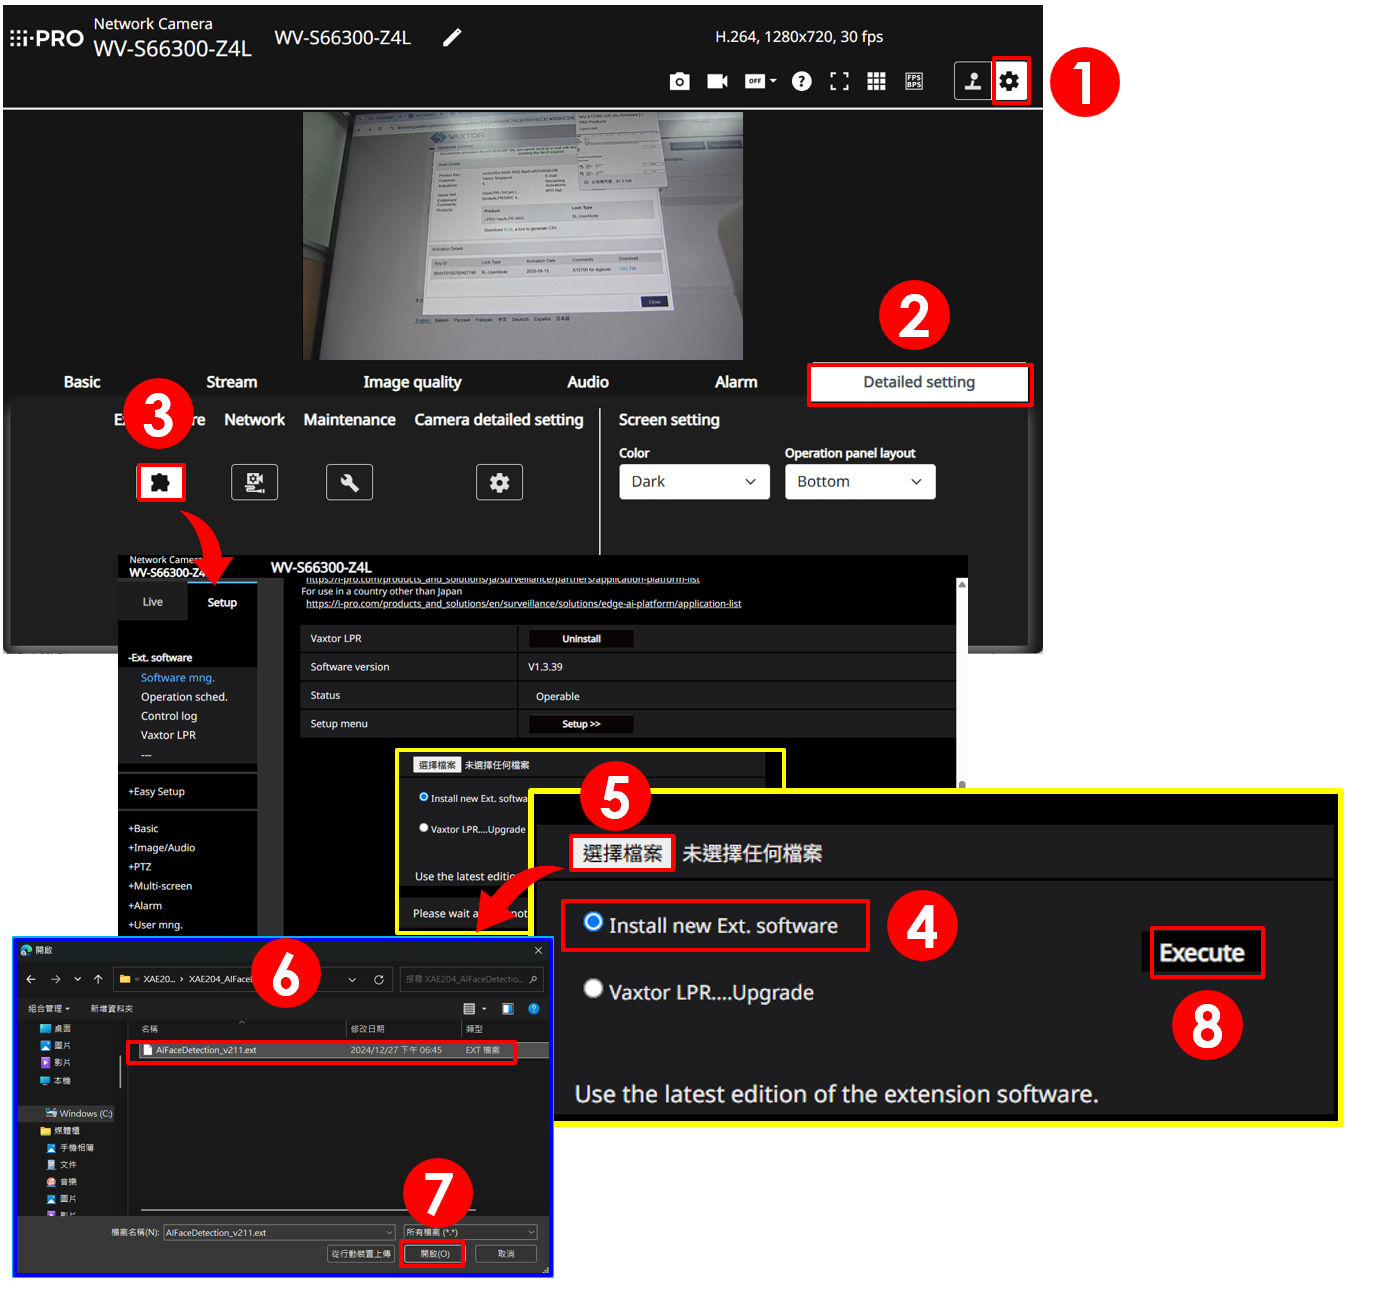The width and height of the screenshot is (1386, 1296).
Task: Switch to the Live tab
Action: click(x=152, y=602)
